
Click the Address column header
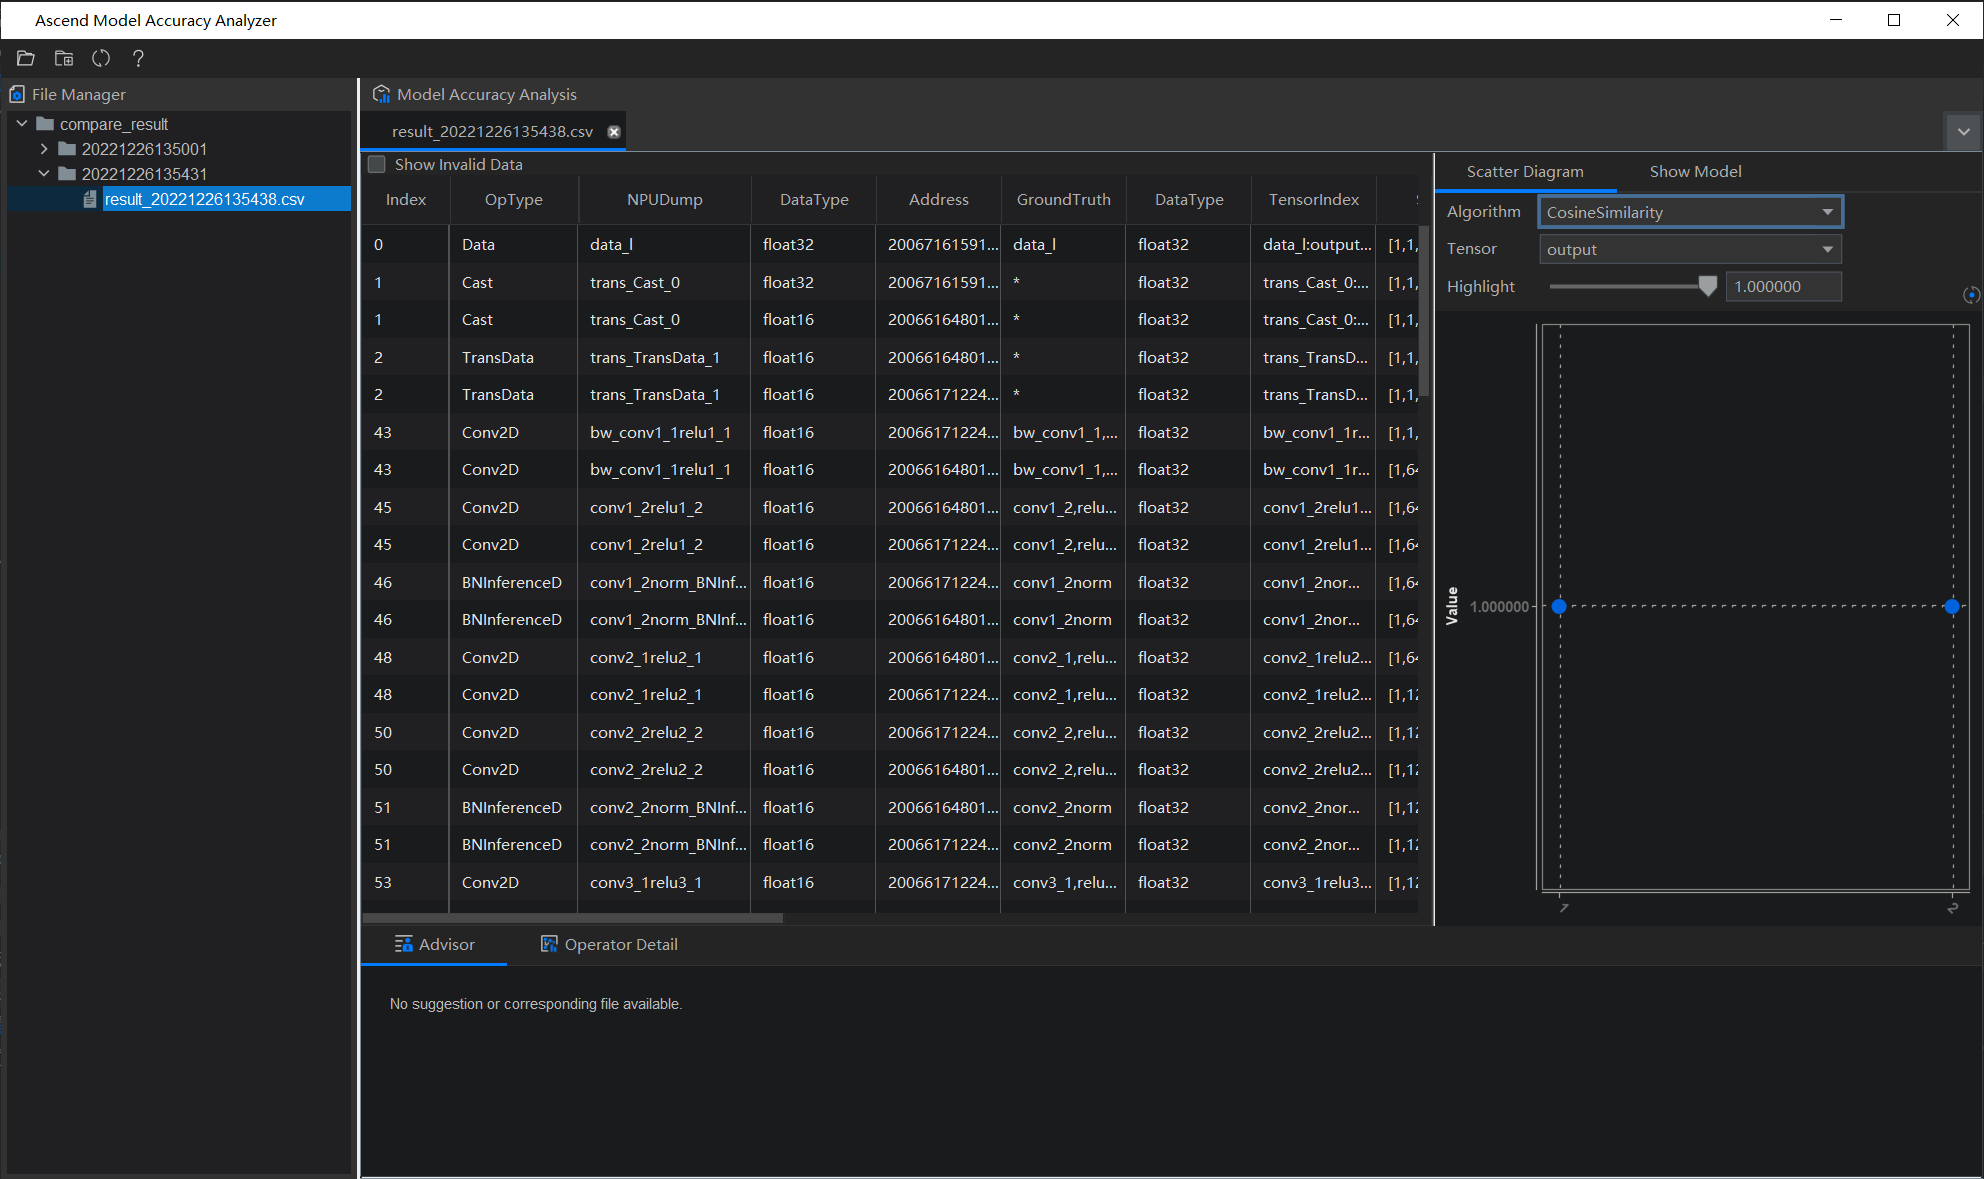(938, 200)
